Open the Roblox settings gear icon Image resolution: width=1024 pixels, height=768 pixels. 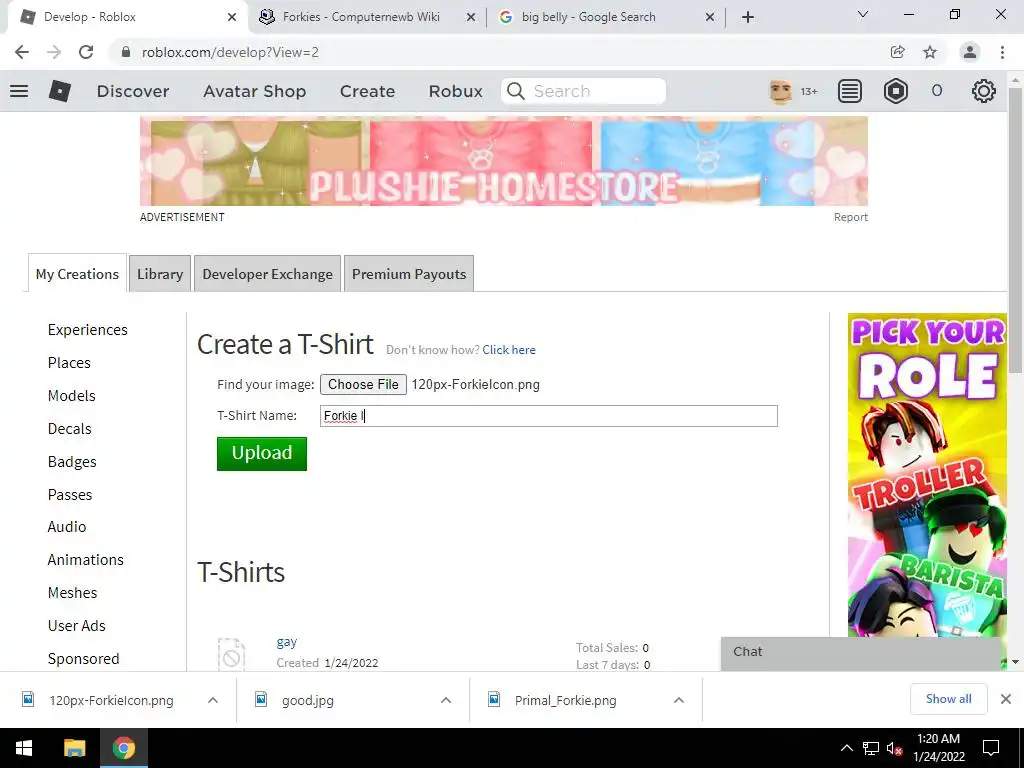click(984, 91)
